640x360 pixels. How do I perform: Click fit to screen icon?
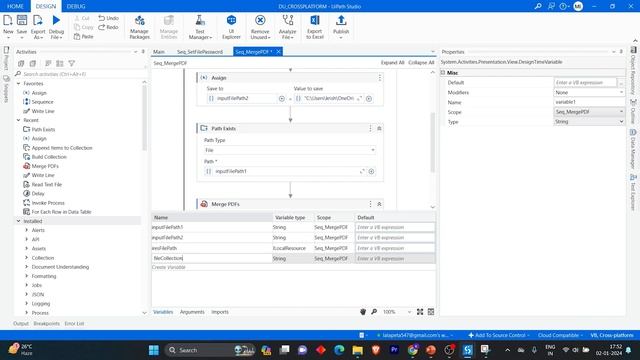420,312
